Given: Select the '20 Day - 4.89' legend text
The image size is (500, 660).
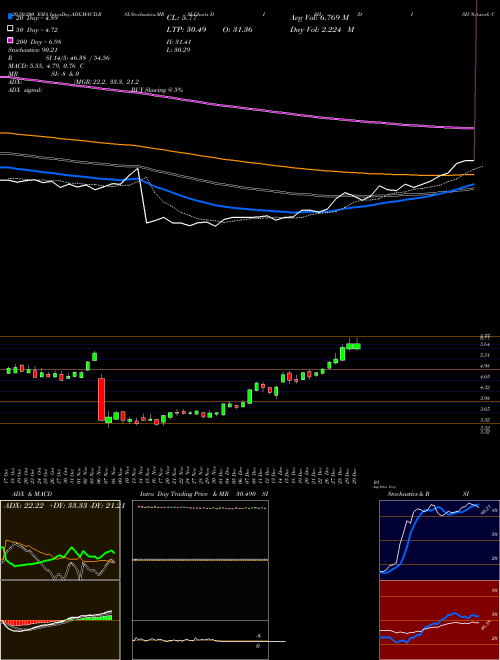Looking at the screenshot, I should (x=37, y=18).
